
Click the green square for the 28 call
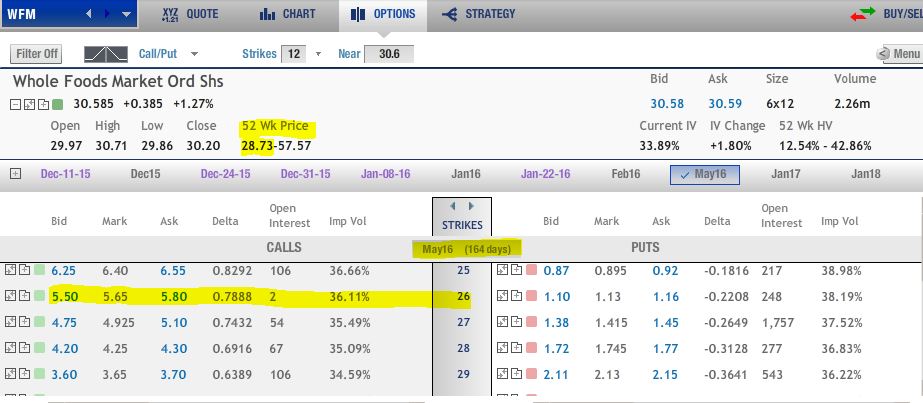pos(39,348)
